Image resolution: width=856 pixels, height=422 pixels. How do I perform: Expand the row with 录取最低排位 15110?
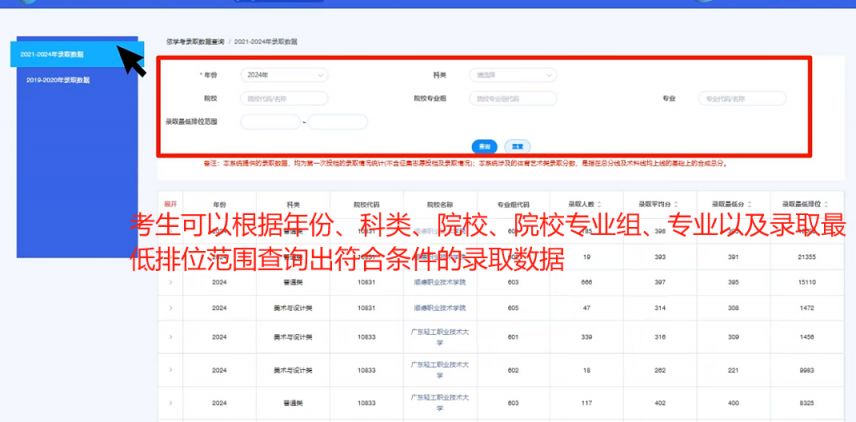click(x=170, y=282)
